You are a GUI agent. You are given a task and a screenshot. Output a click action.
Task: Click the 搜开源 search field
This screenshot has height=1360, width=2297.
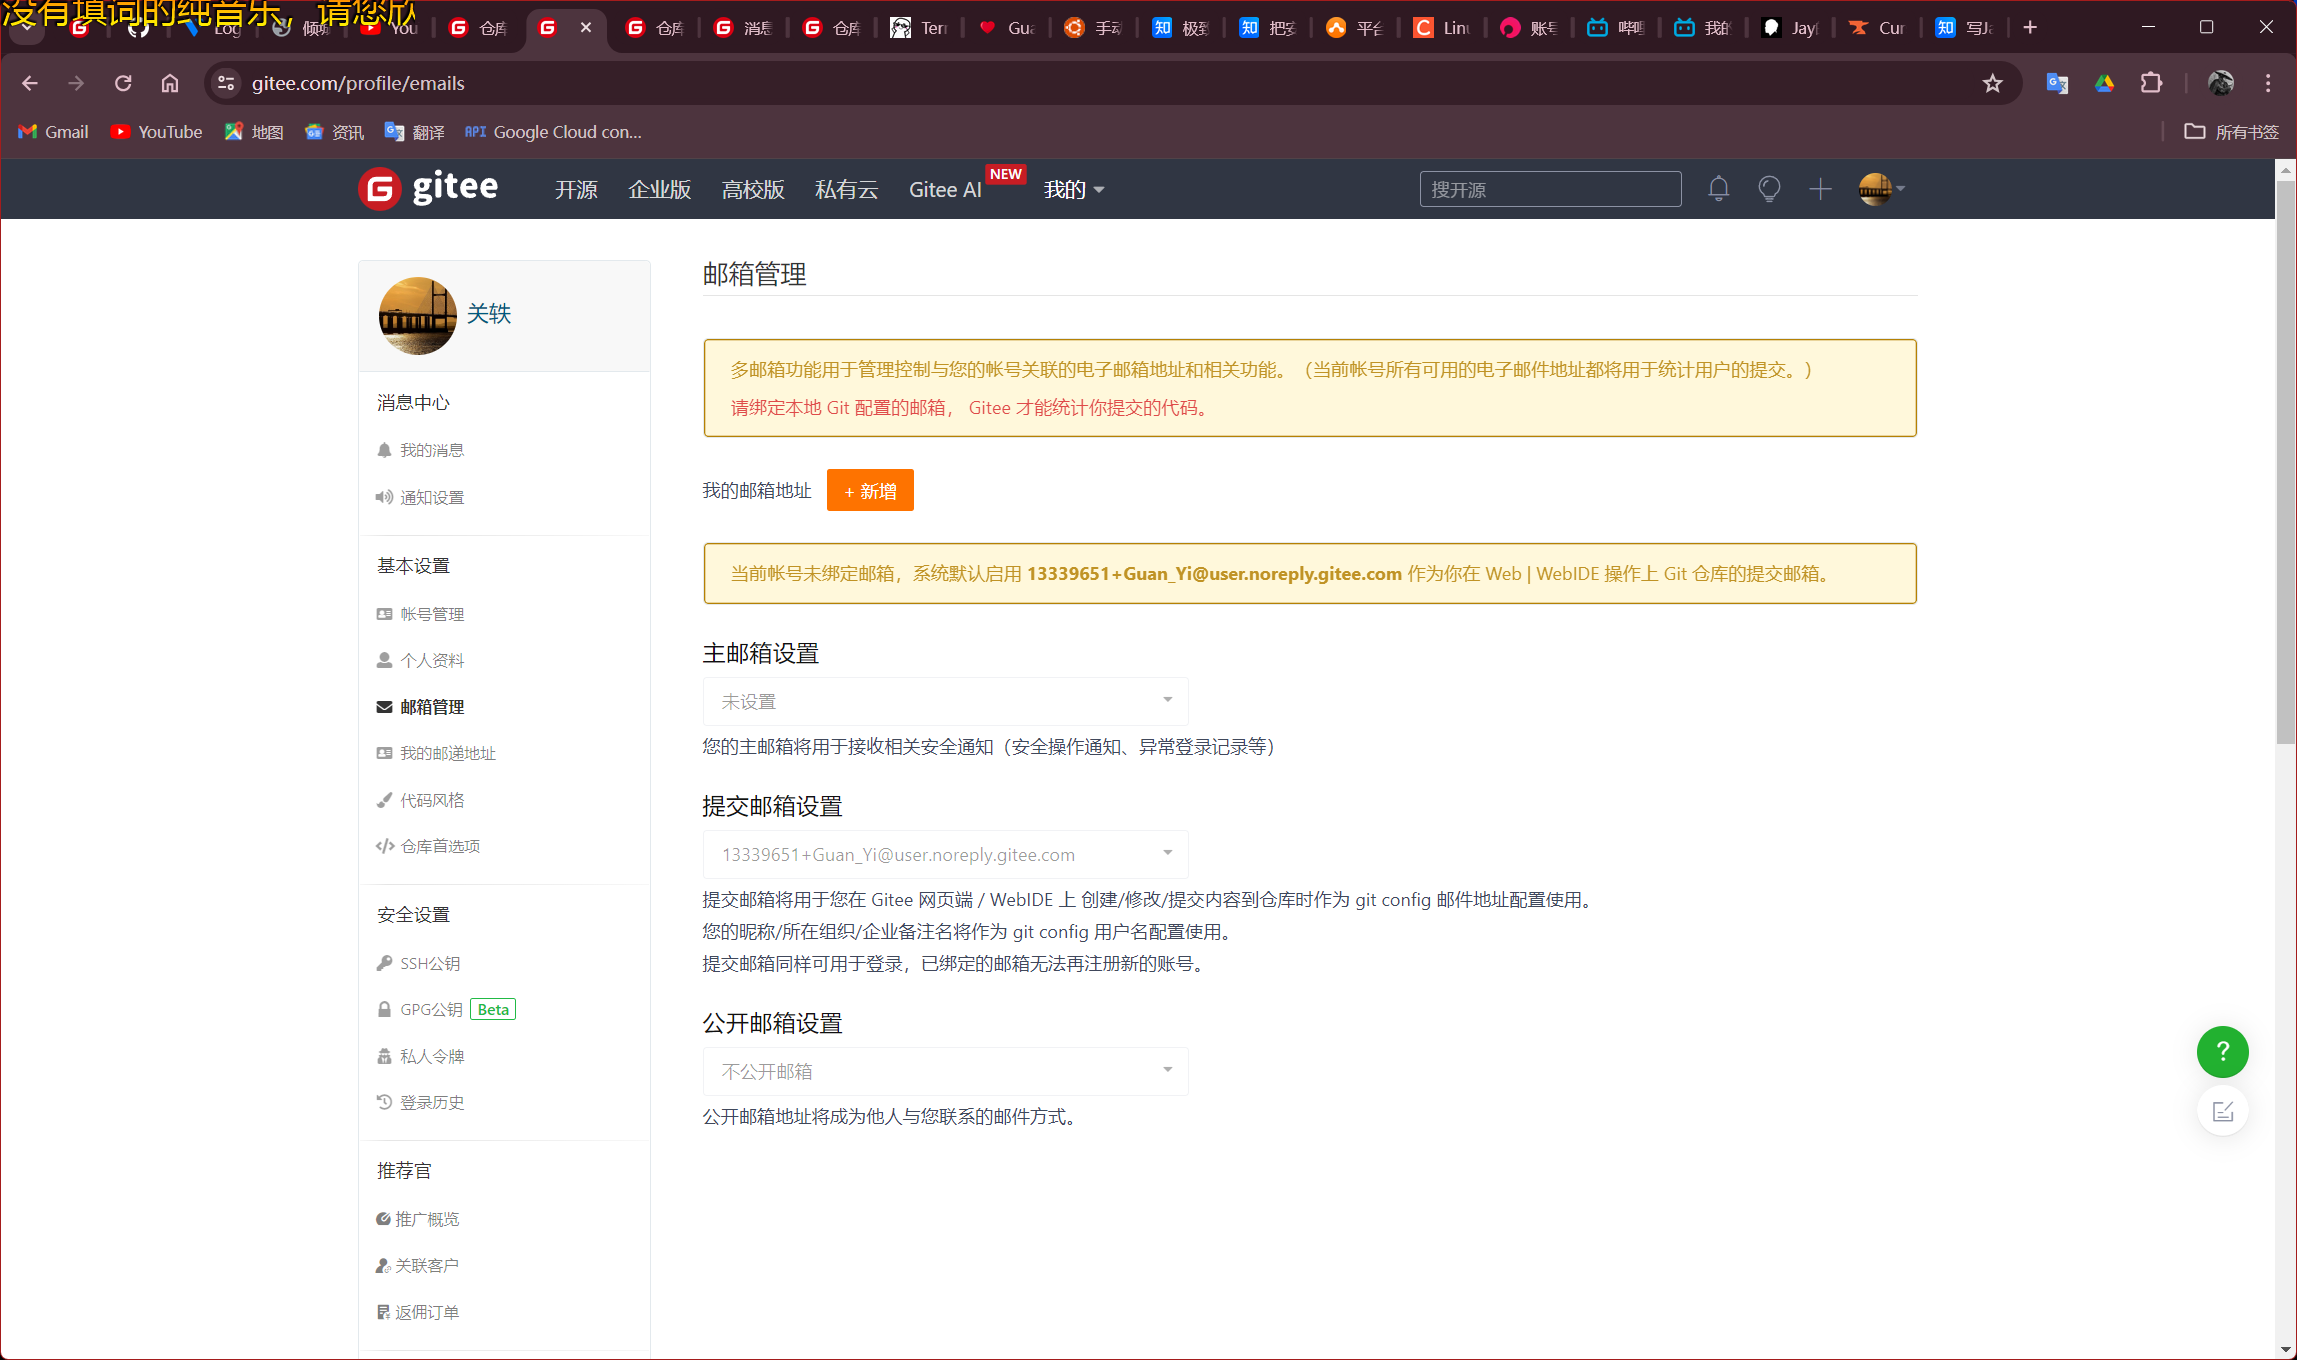click(1549, 189)
